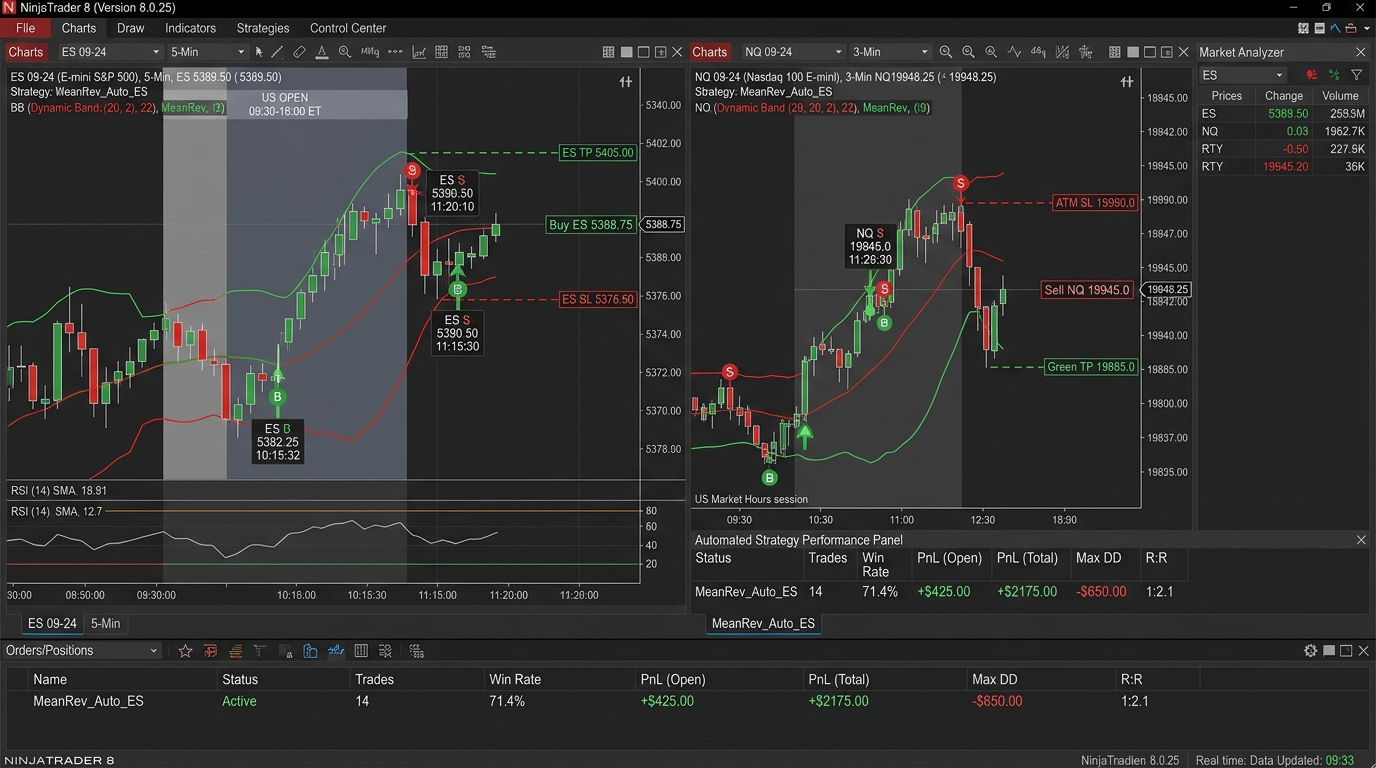Click the line chart icon in NQ toolbar
1376x768 pixels.
(x=1015, y=52)
